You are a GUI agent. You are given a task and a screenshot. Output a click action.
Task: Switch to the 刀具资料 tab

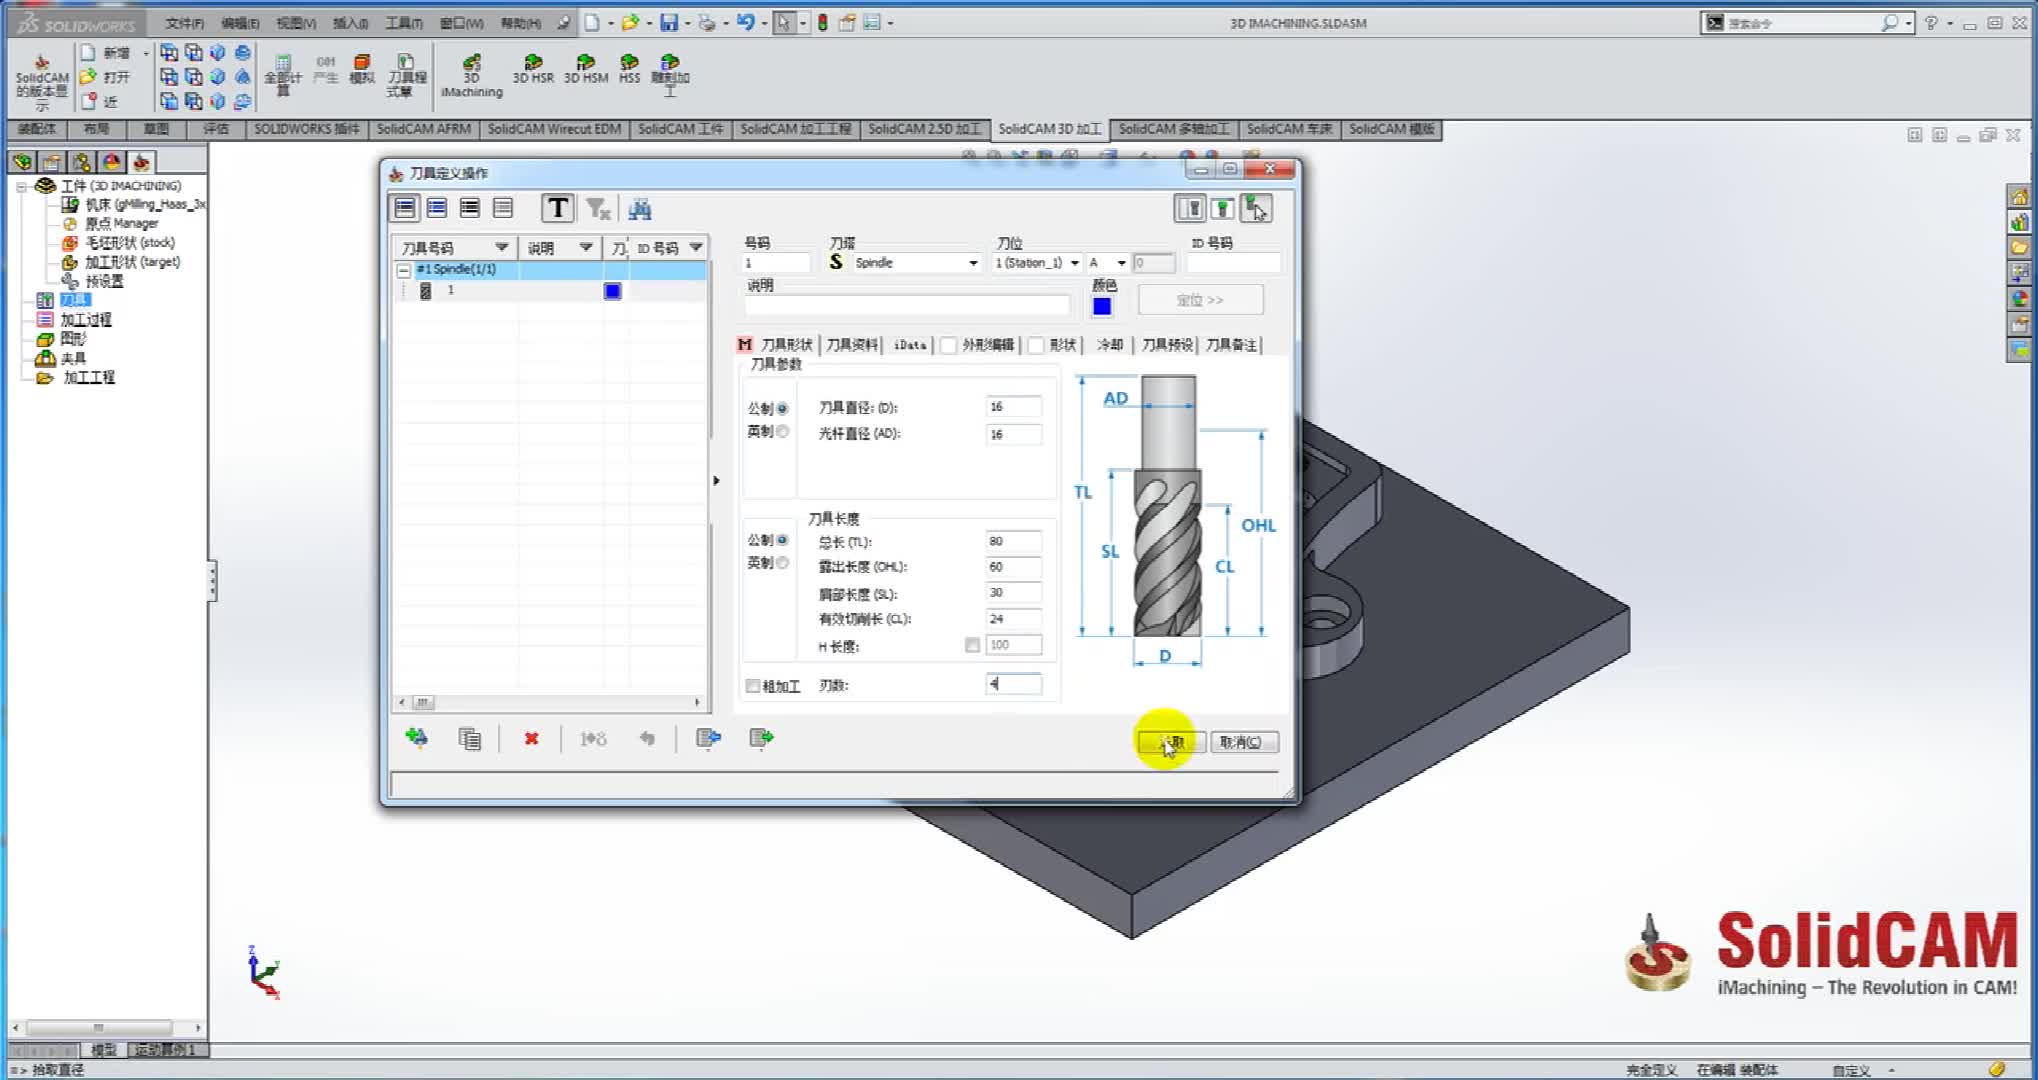coord(851,344)
